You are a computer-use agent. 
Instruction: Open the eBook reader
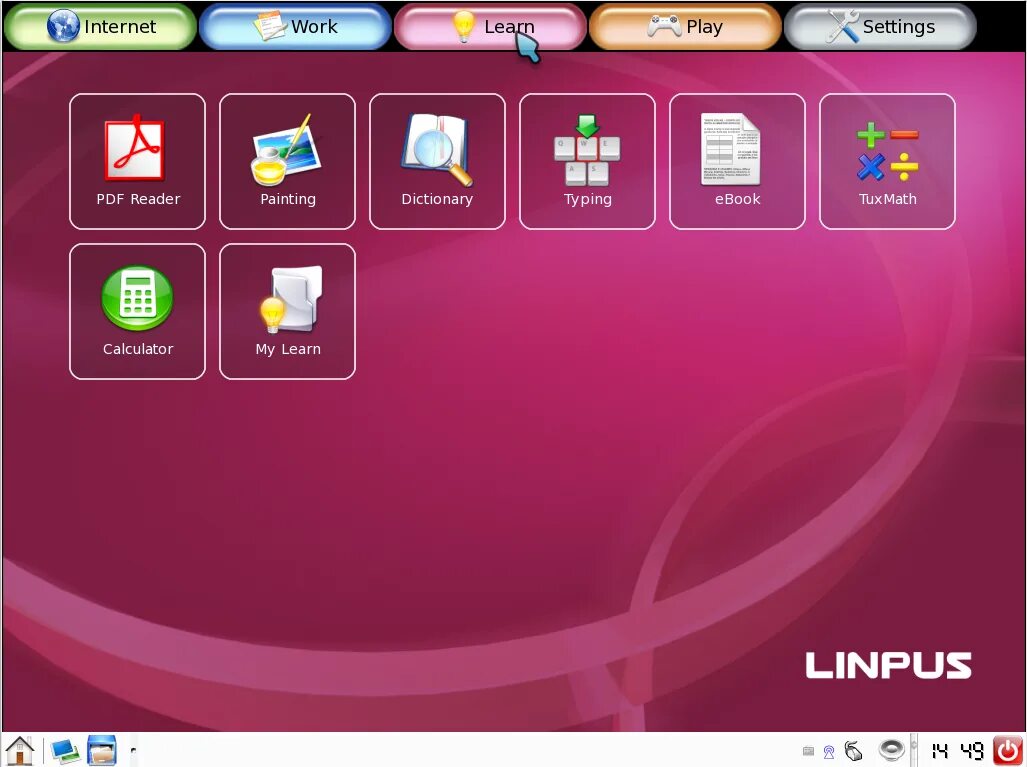(x=737, y=161)
